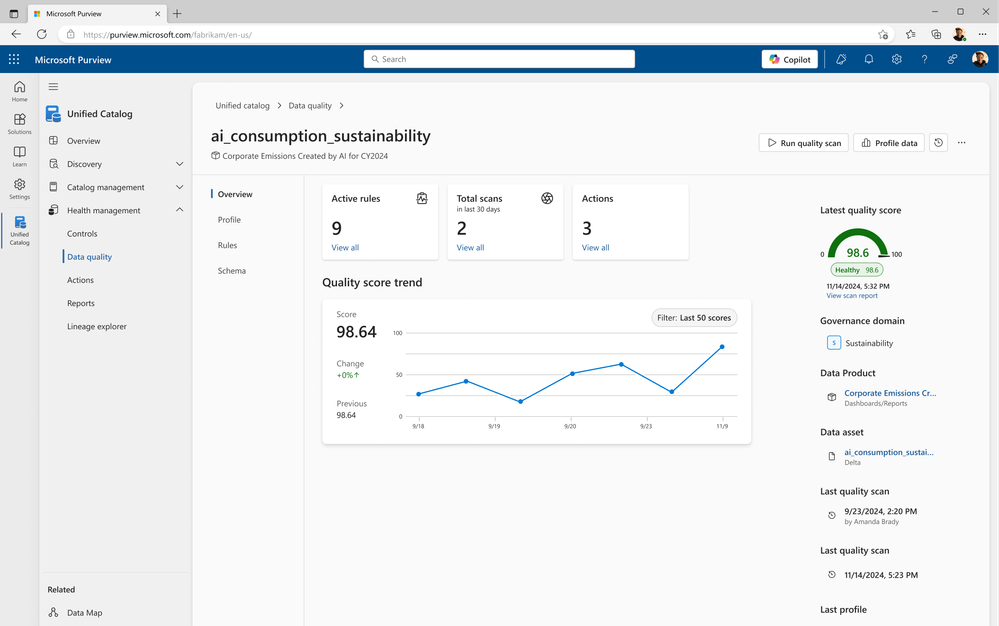
Task: Open Reports under Health management
Action: (81, 303)
